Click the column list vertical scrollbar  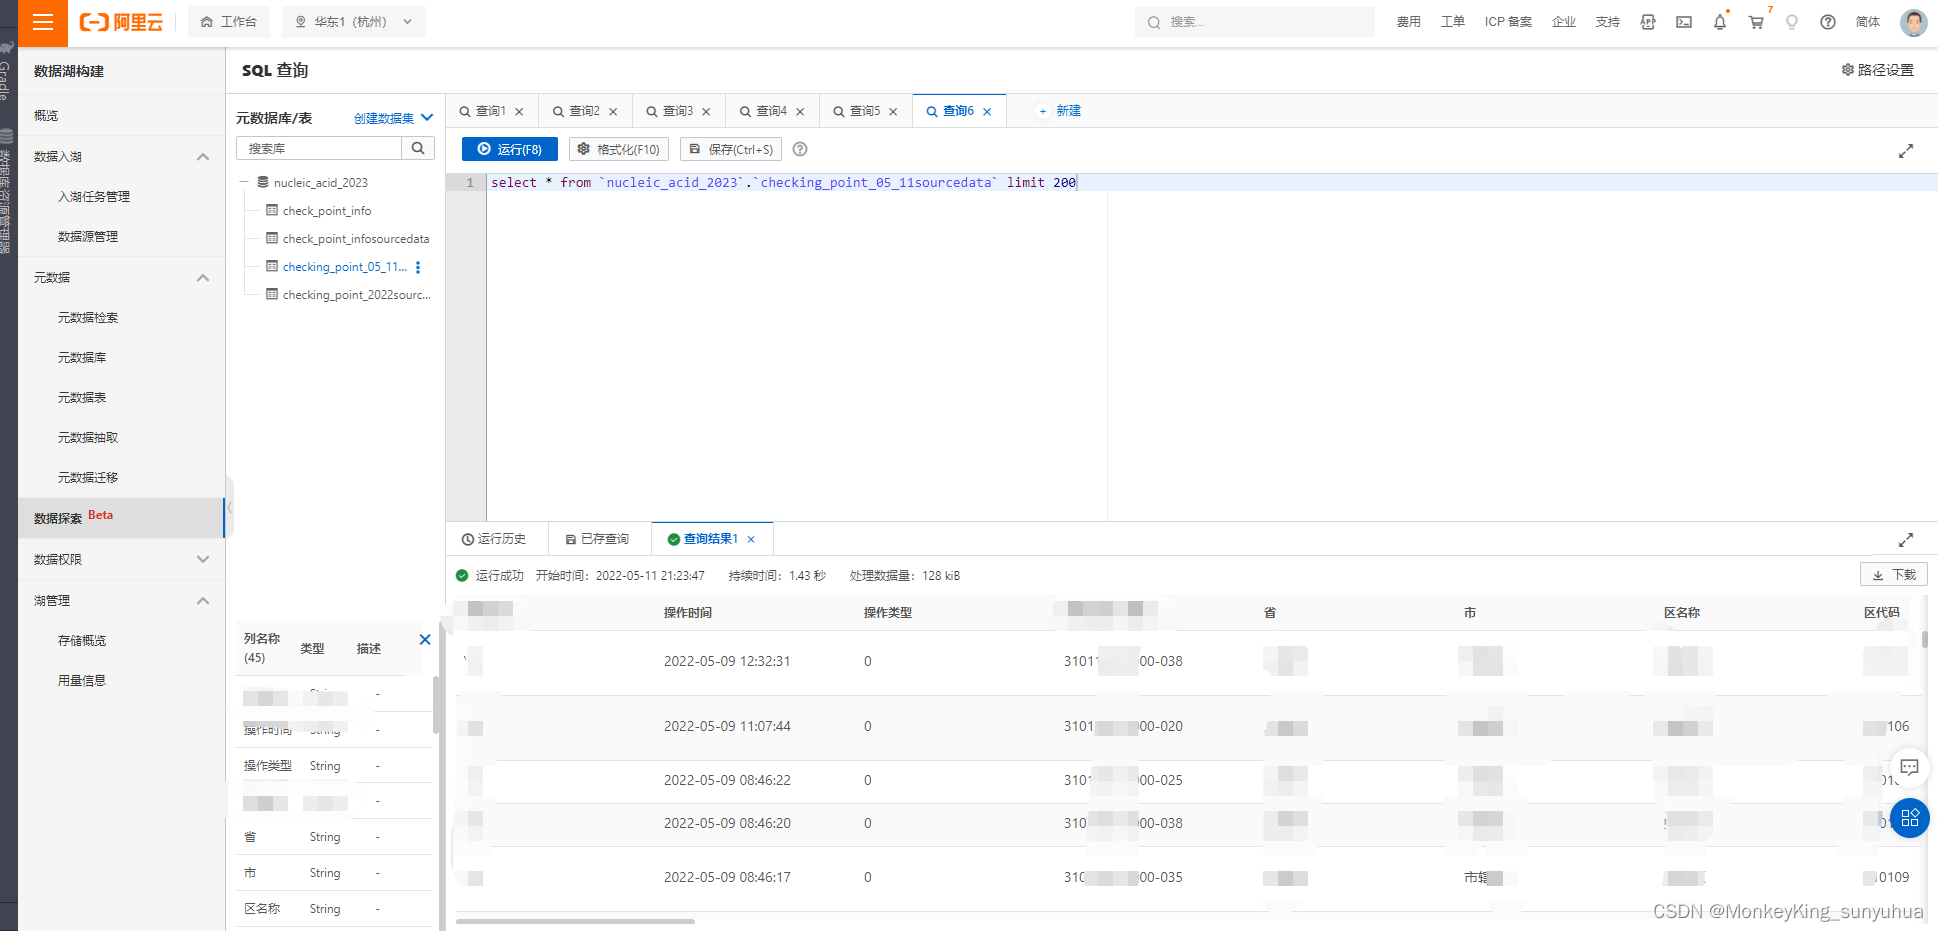pos(436,705)
